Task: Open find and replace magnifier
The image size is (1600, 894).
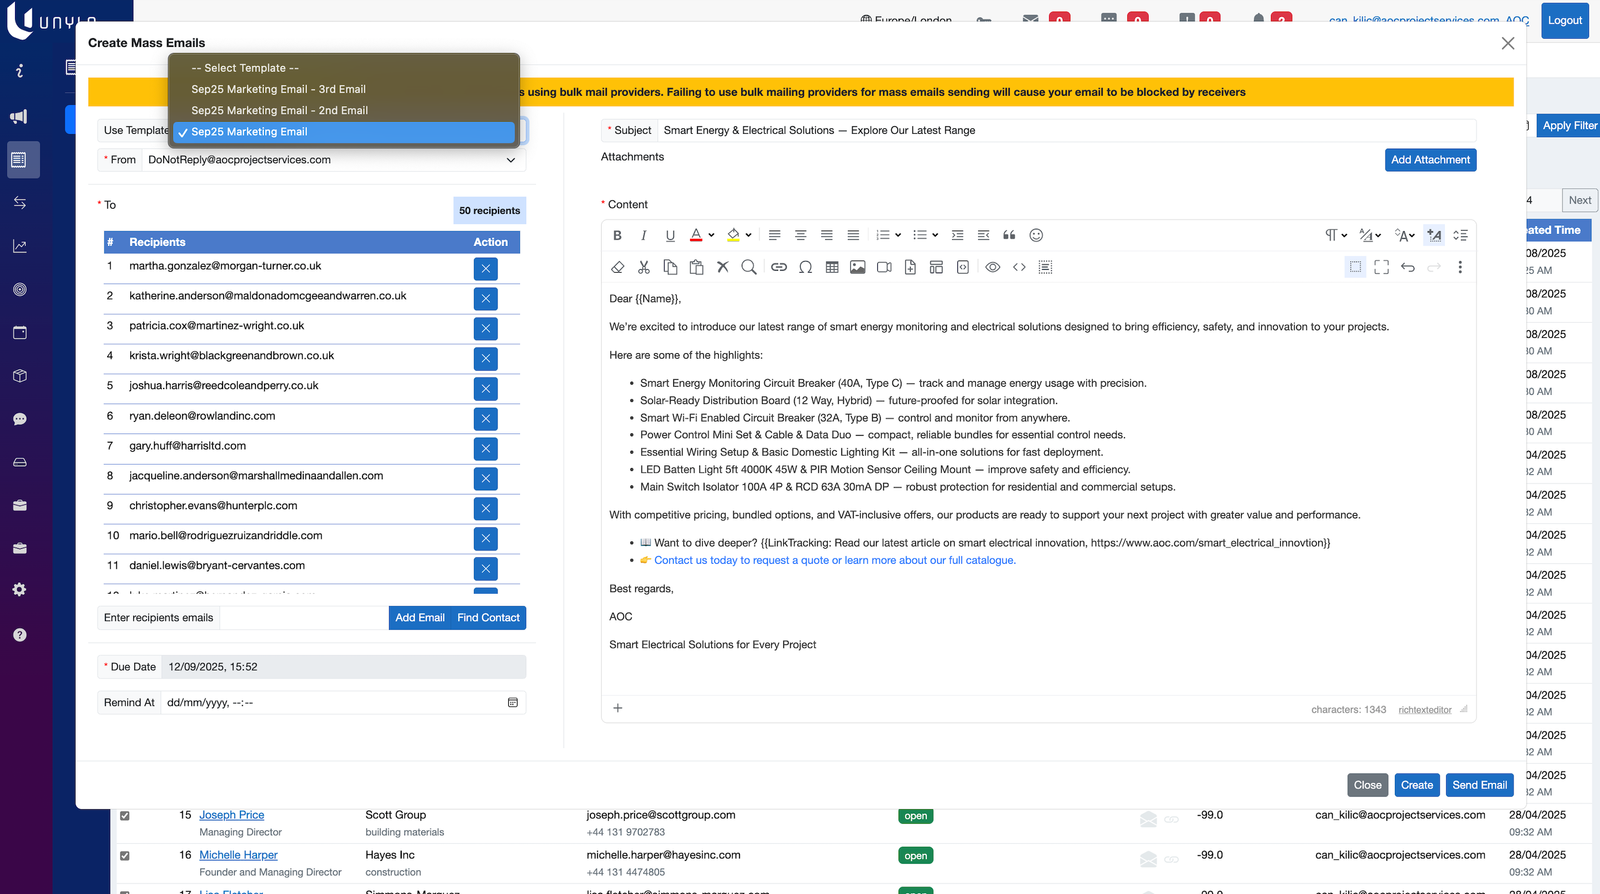Action: click(x=748, y=268)
